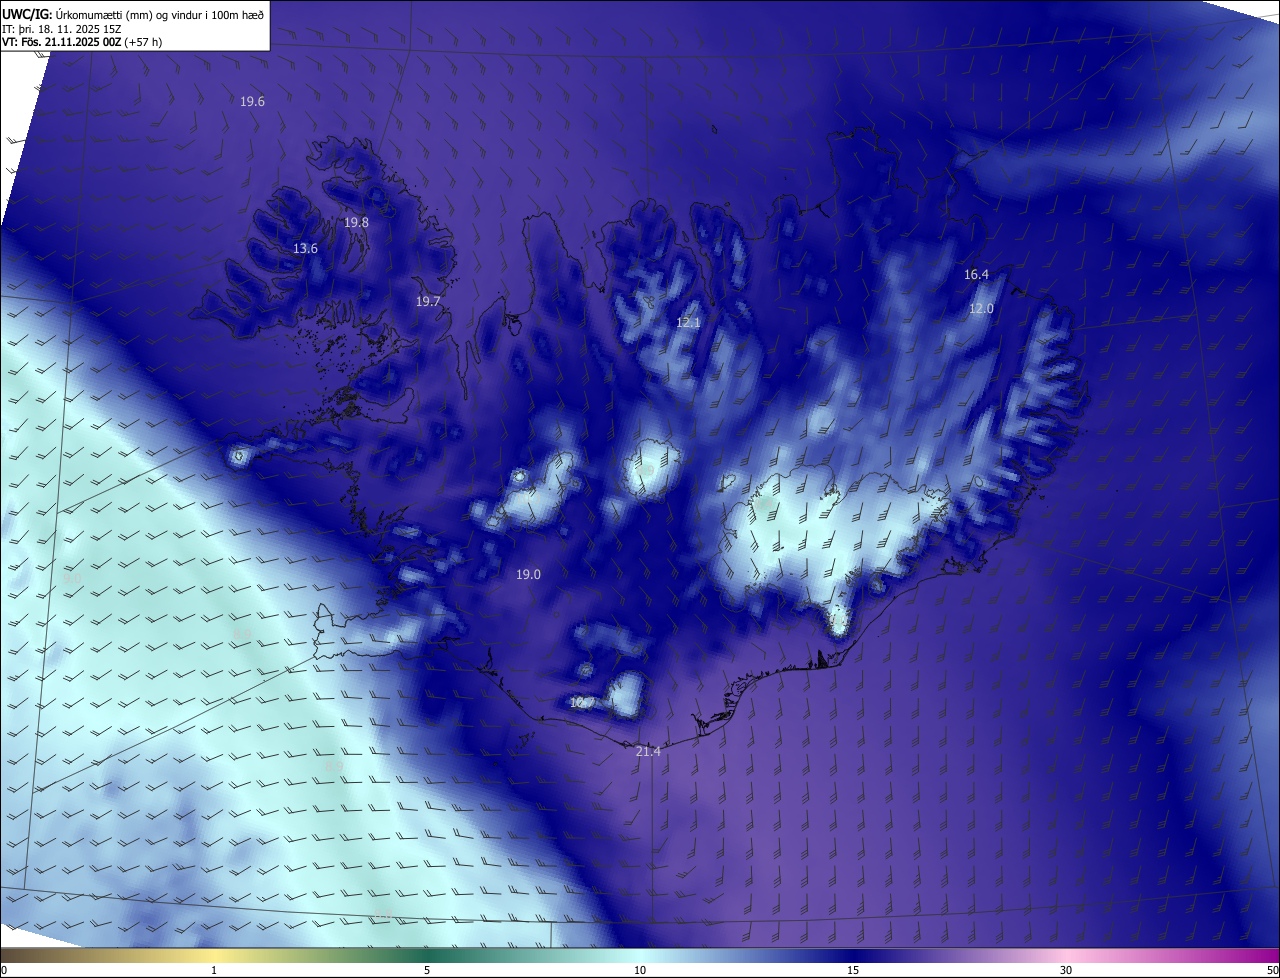
Task: Click the 21.4 value label
Action: pyautogui.click(x=648, y=751)
